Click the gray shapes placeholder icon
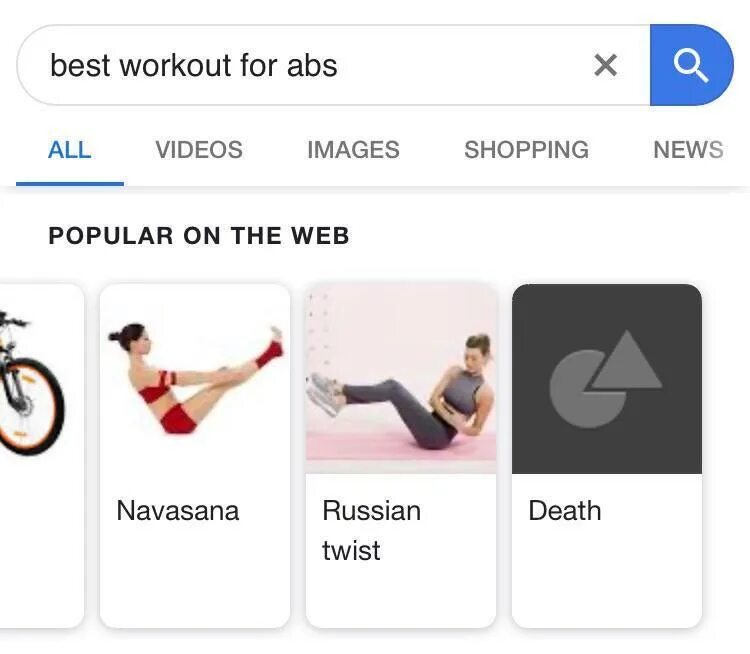The height and width of the screenshot is (654, 750). click(607, 379)
